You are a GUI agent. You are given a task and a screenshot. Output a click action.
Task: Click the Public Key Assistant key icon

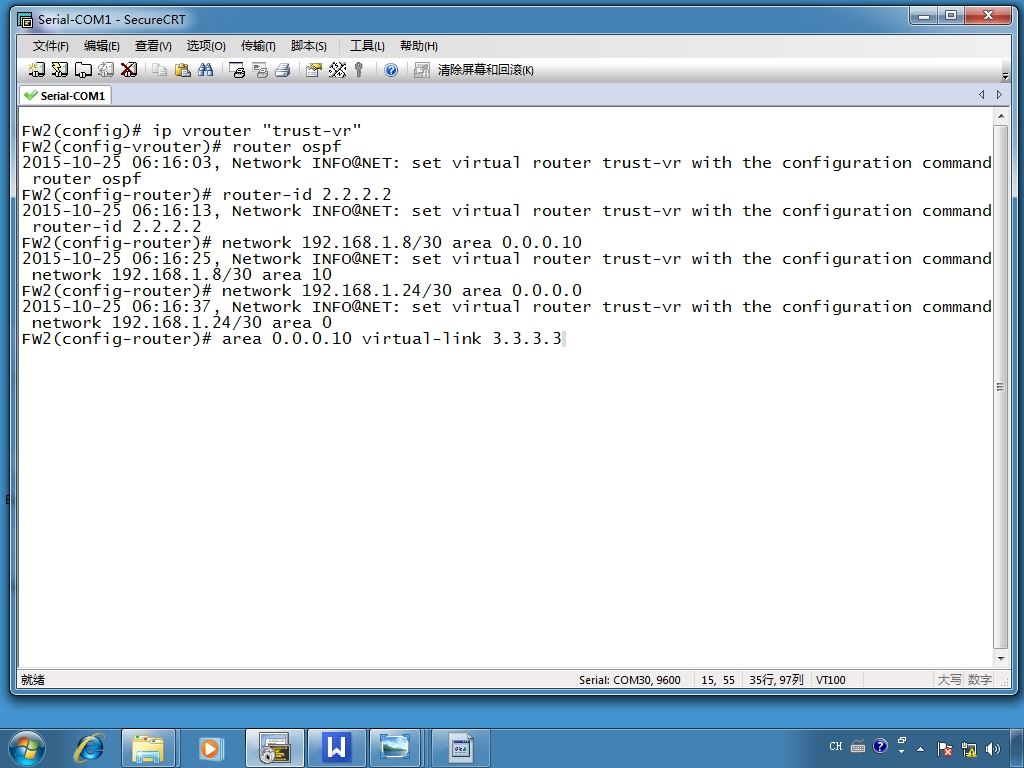pyautogui.click(x=359, y=69)
